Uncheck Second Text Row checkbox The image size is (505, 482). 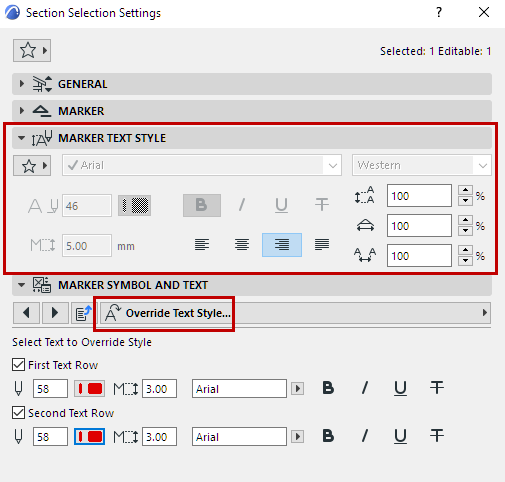coord(18,413)
